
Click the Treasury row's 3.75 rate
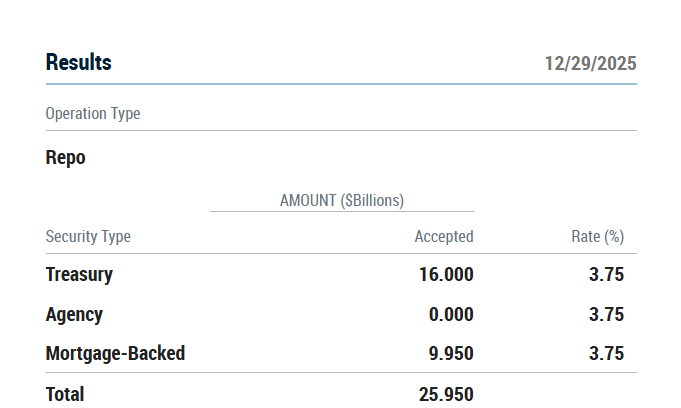(606, 274)
